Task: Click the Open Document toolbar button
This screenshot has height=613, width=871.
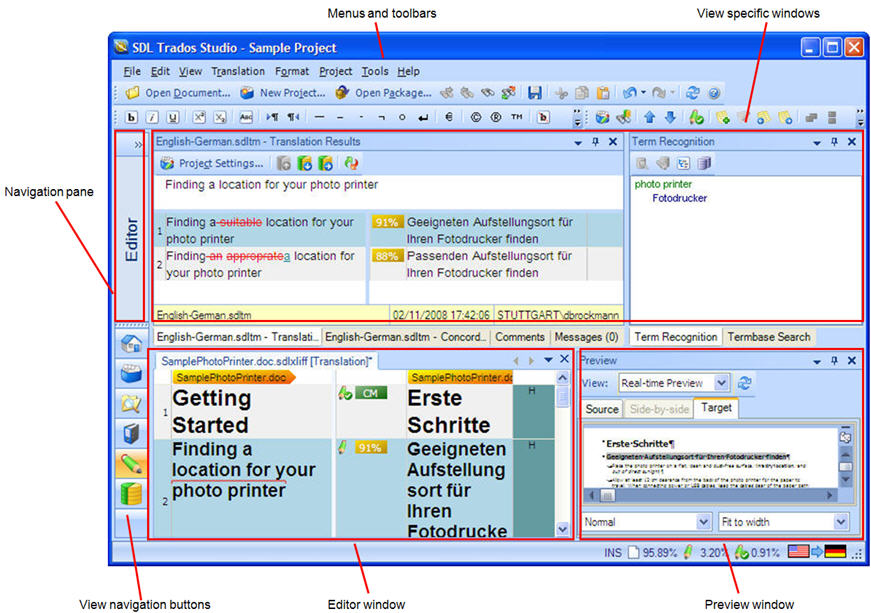Action: click(x=178, y=93)
